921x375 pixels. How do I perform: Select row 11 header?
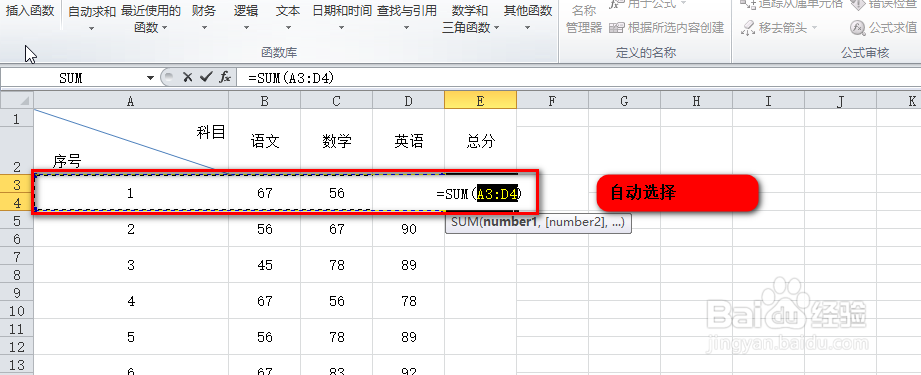(17, 329)
